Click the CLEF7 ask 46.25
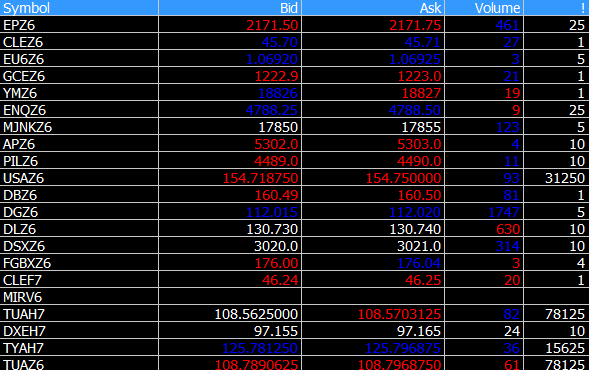 click(x=423, y=280)
